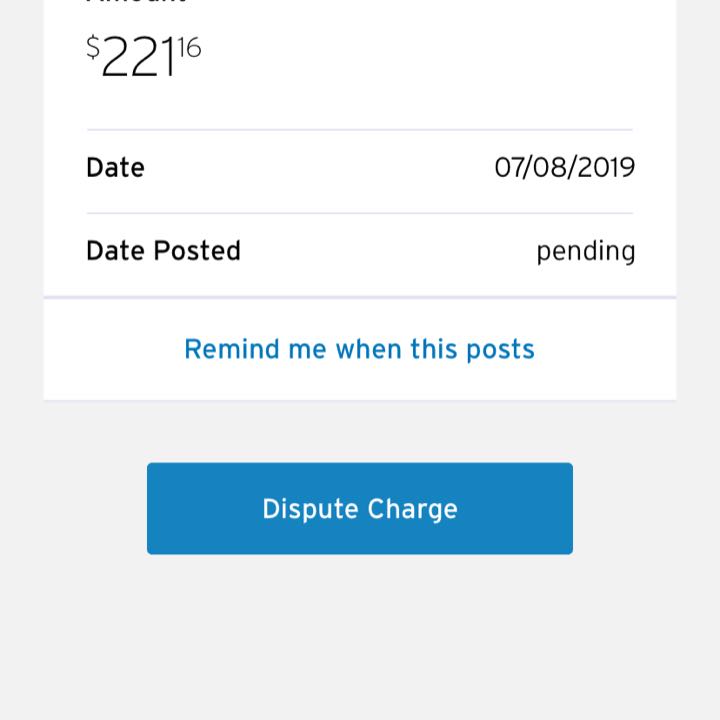Click the year 2019 in the date value

[x=604, y=167]
